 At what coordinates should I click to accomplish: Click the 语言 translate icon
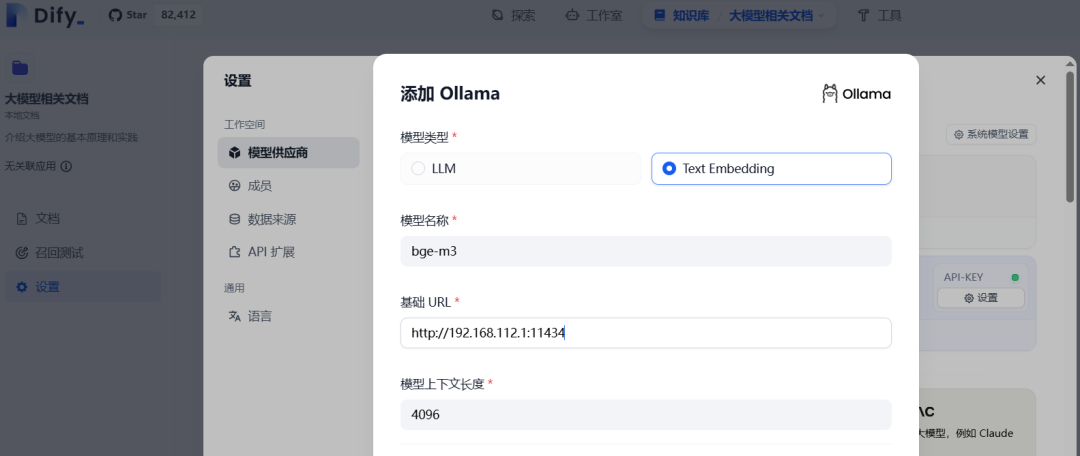235,316
